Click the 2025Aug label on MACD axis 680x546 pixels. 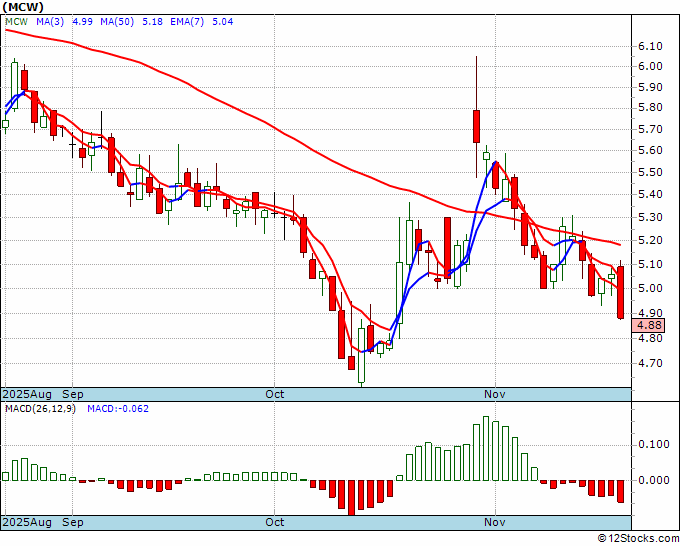coord(27,522)
